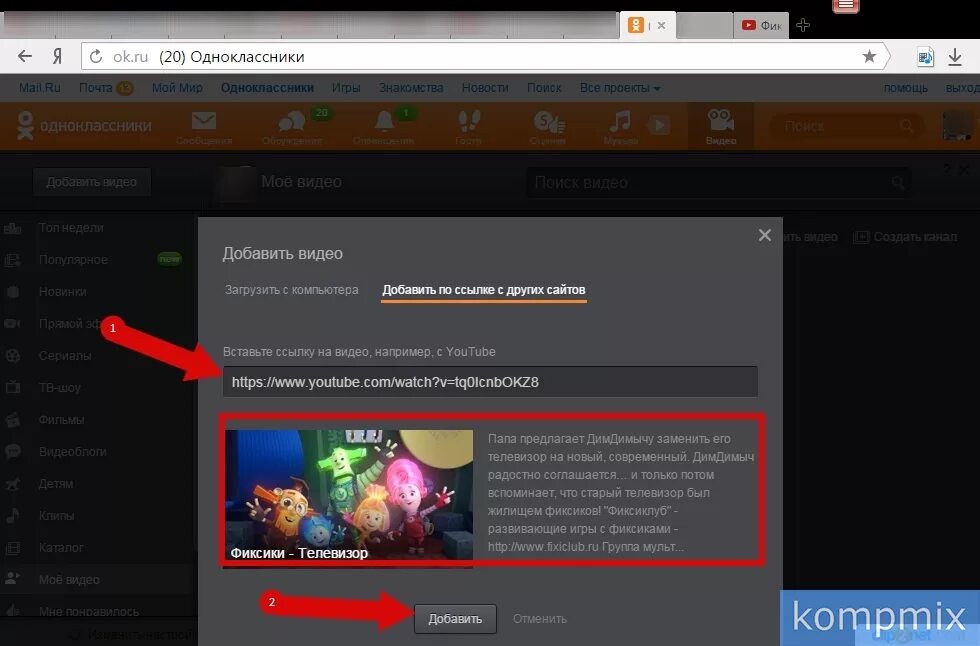Close the Odnoklassniki browser tab
Image resolution: width=980 pixels, height=646 pixels.
pyautogui.click(x=661, y=26)
